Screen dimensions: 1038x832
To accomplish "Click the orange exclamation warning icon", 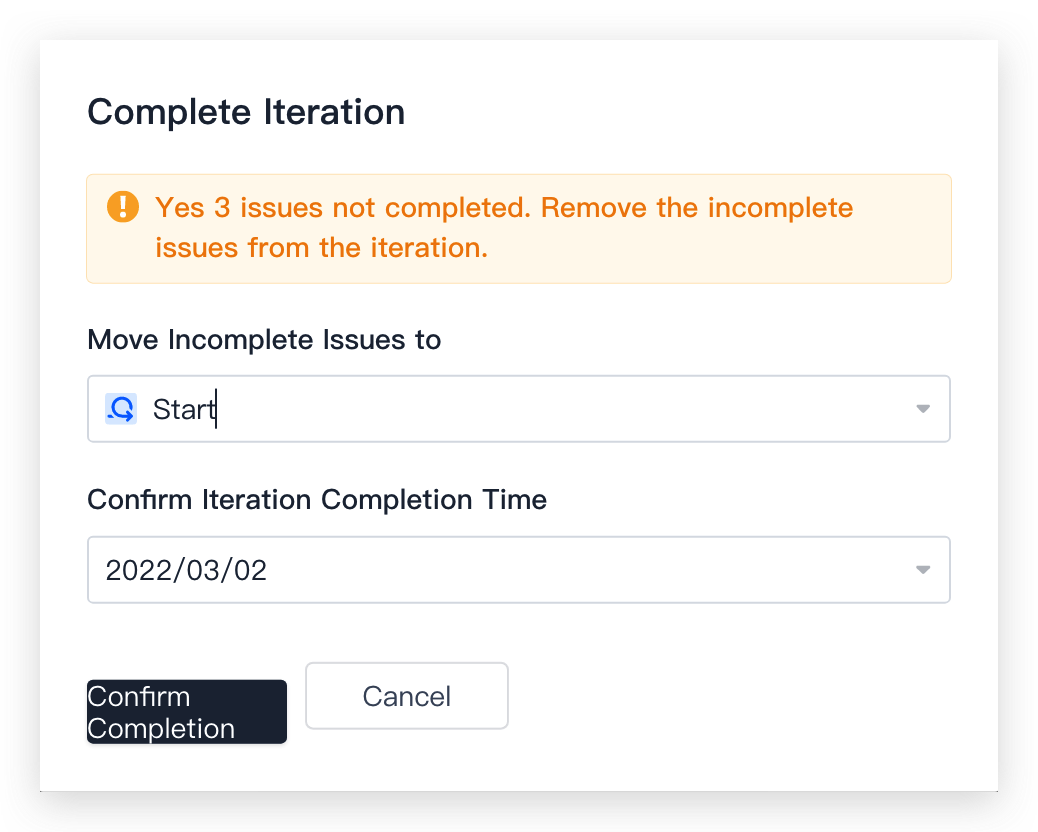I will (123, 207).
